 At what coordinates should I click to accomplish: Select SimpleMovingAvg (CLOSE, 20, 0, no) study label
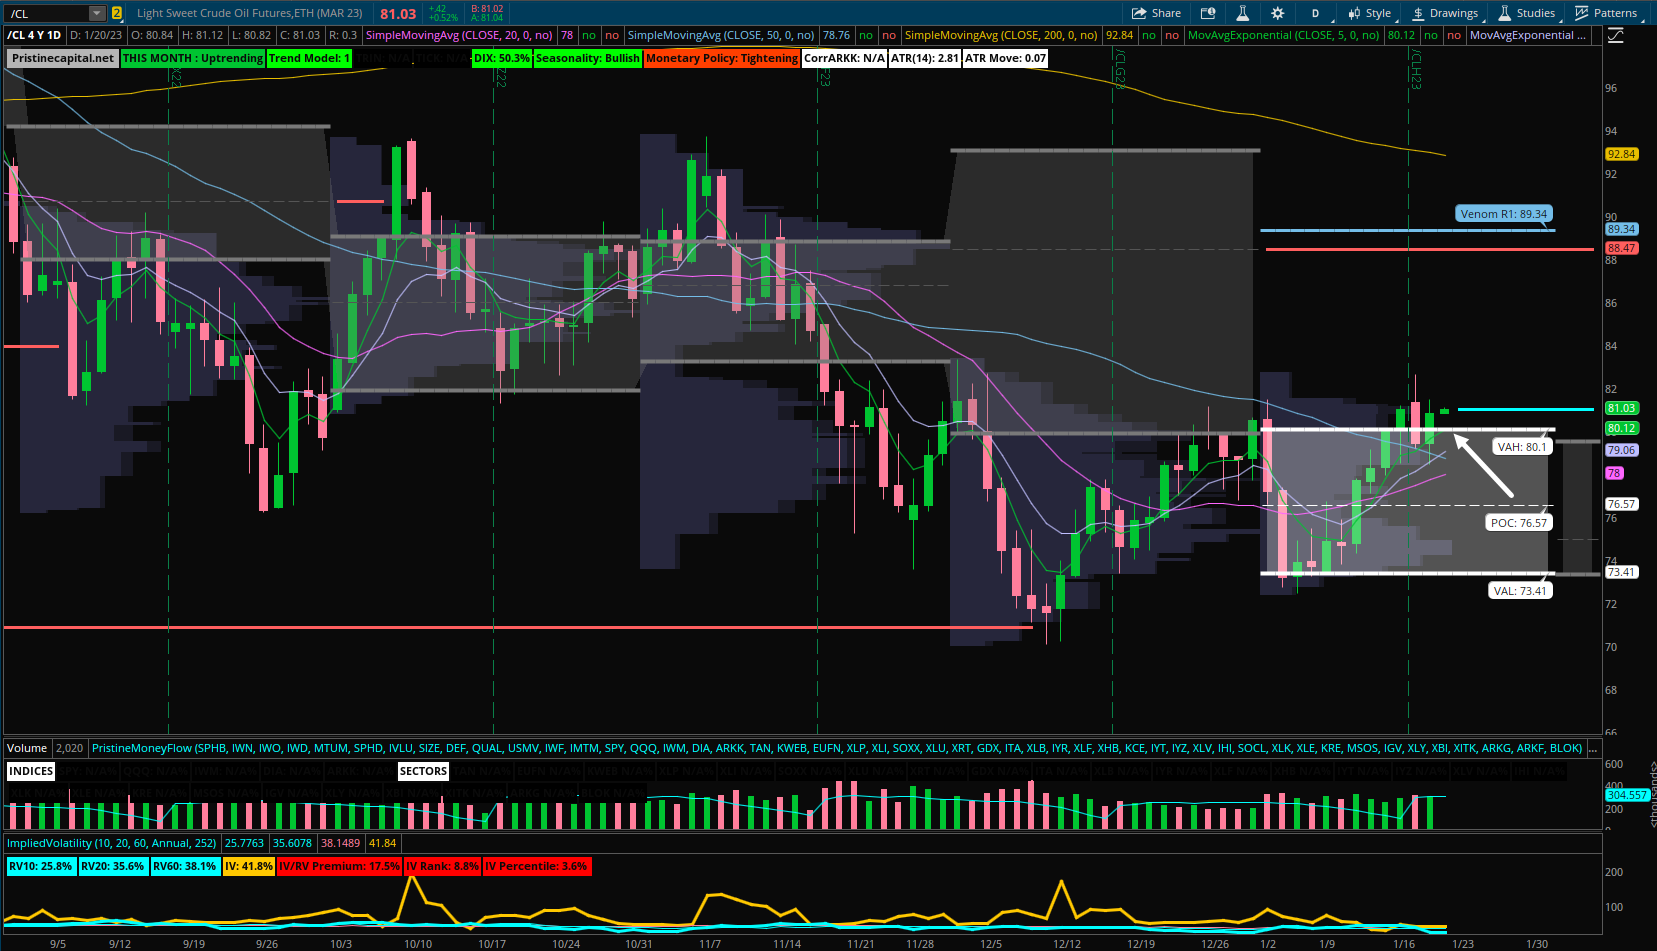click(459, 35)
